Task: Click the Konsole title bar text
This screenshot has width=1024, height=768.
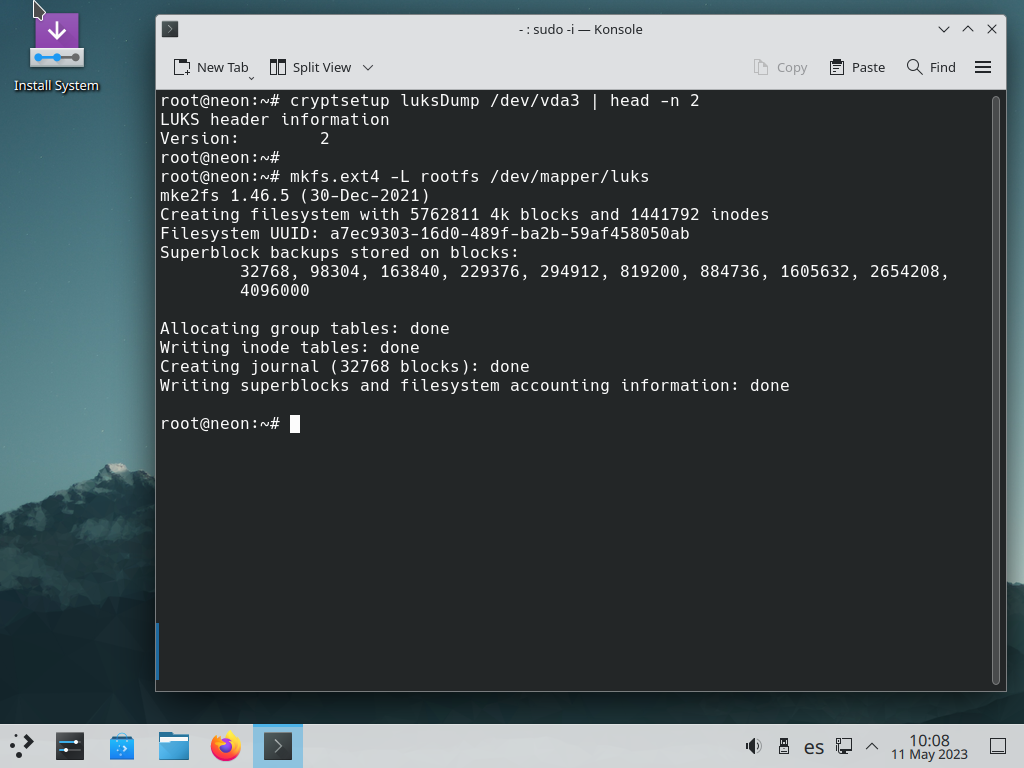Action: 581,29
